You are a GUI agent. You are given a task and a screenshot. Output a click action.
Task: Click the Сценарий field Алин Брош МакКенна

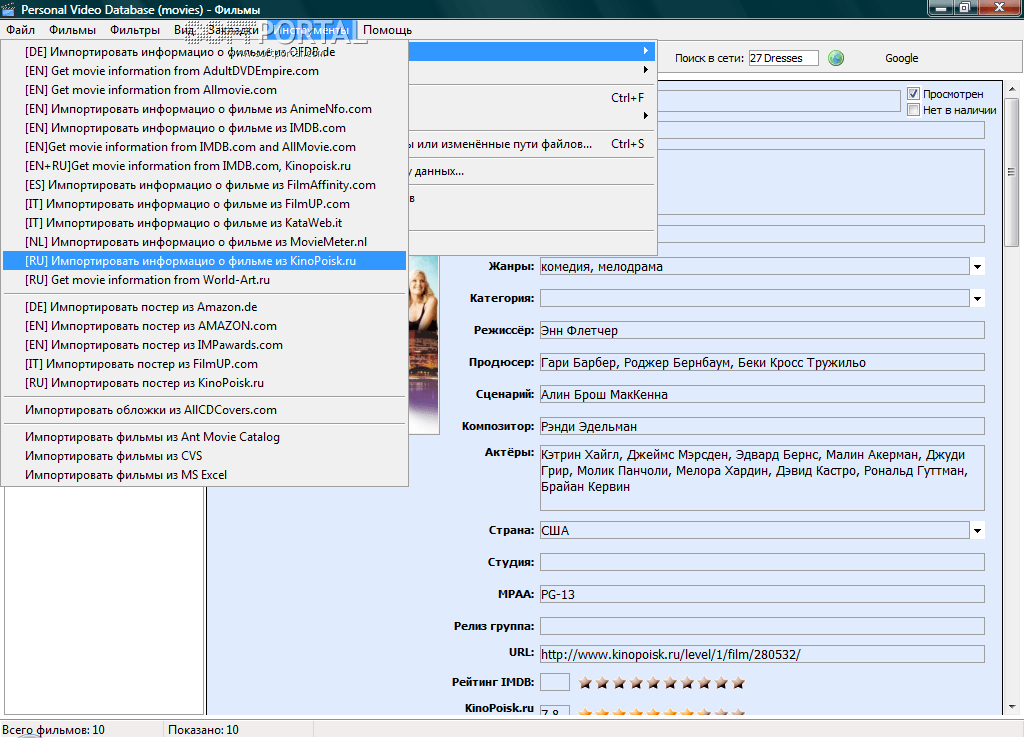pos(762,394)
